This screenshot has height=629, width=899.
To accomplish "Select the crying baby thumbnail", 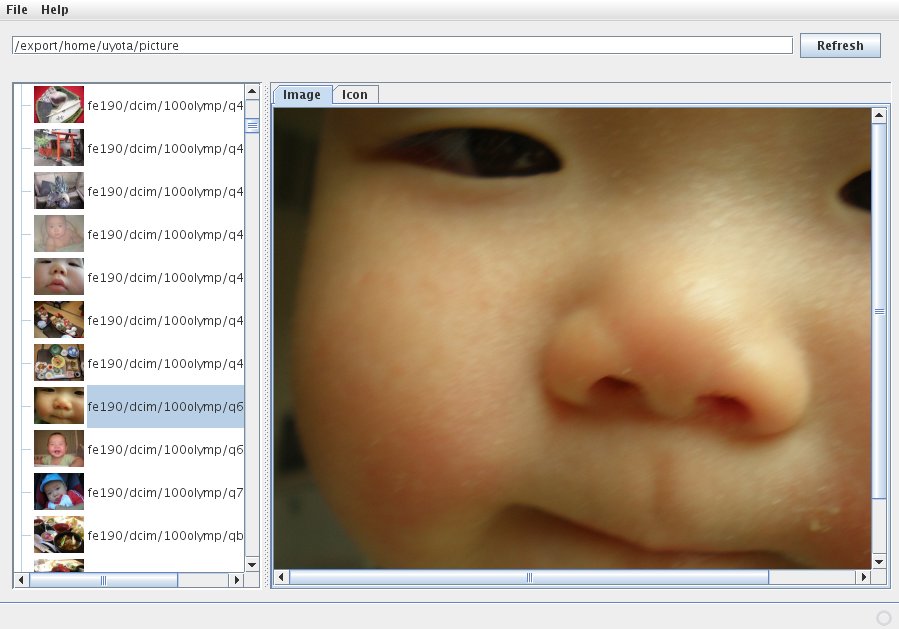I will [58, 449].
